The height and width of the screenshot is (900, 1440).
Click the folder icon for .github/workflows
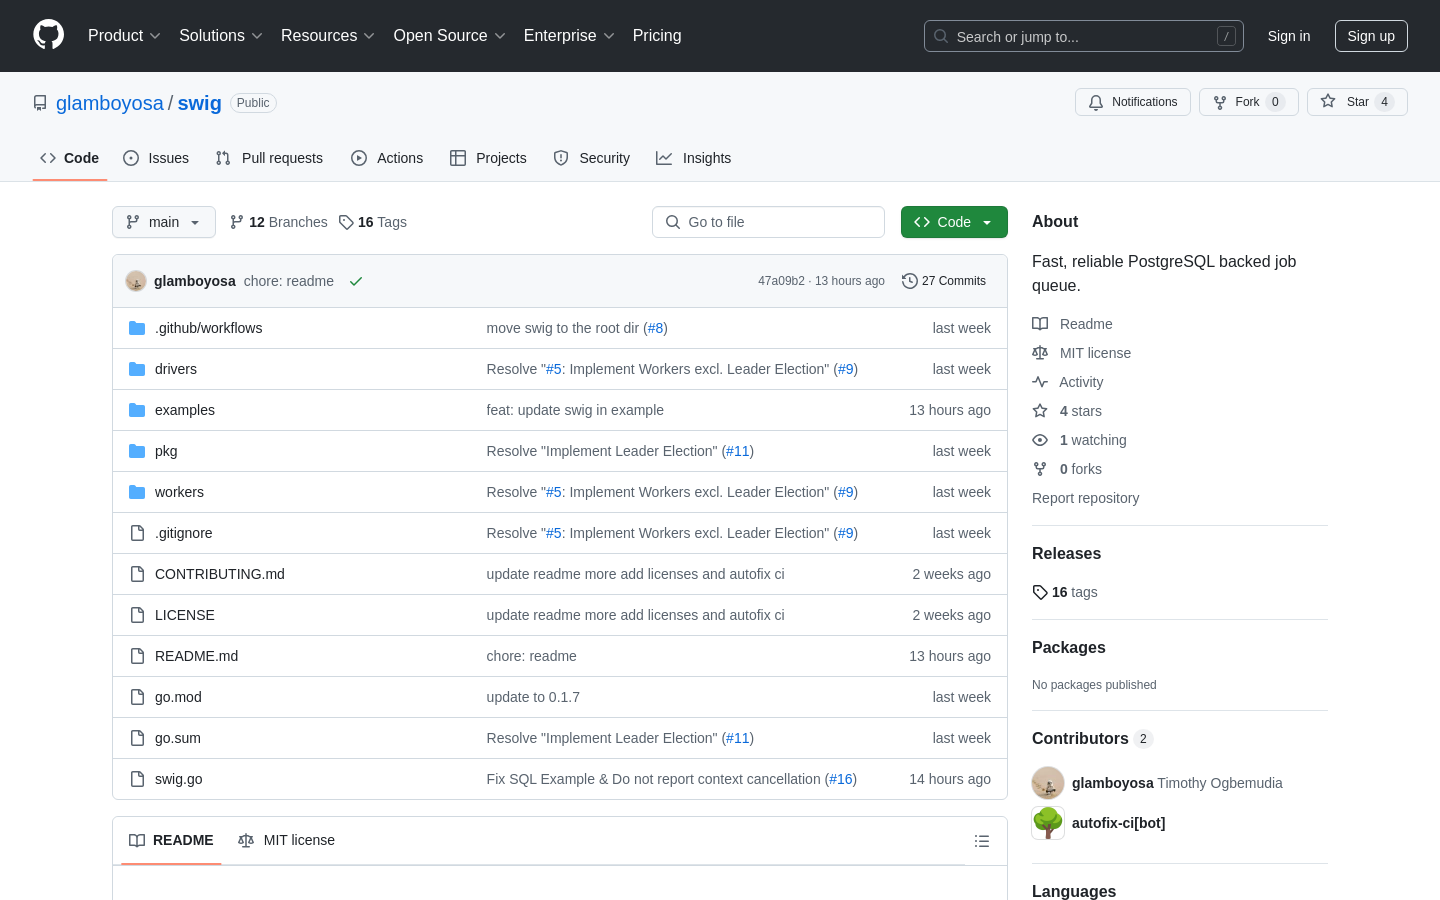pyautogui.click(x=137, y=328)
